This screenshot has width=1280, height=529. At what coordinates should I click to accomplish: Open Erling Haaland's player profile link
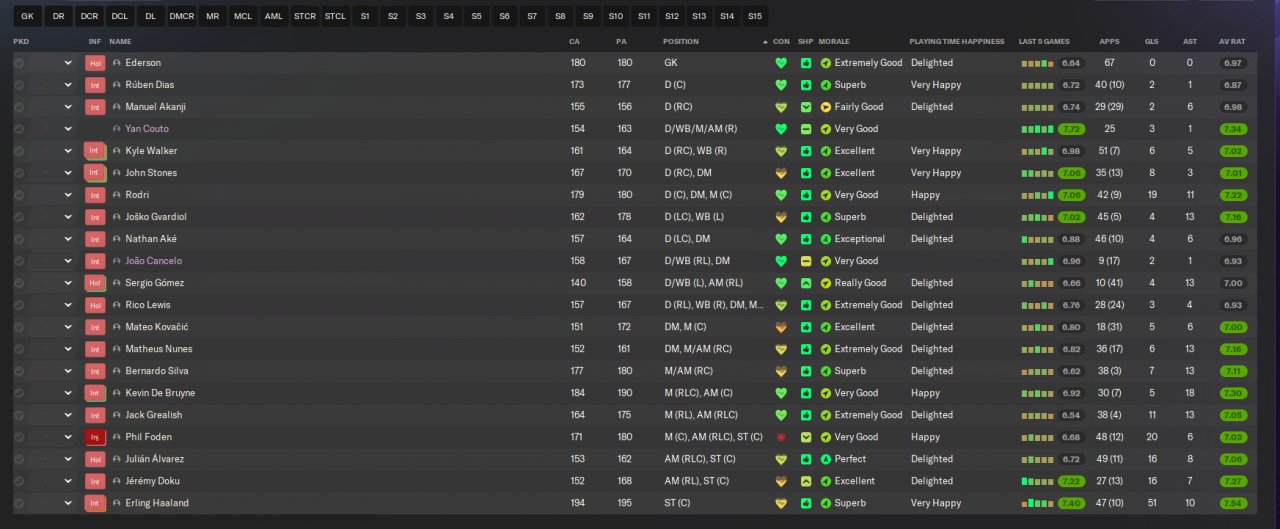click(157, 503)
